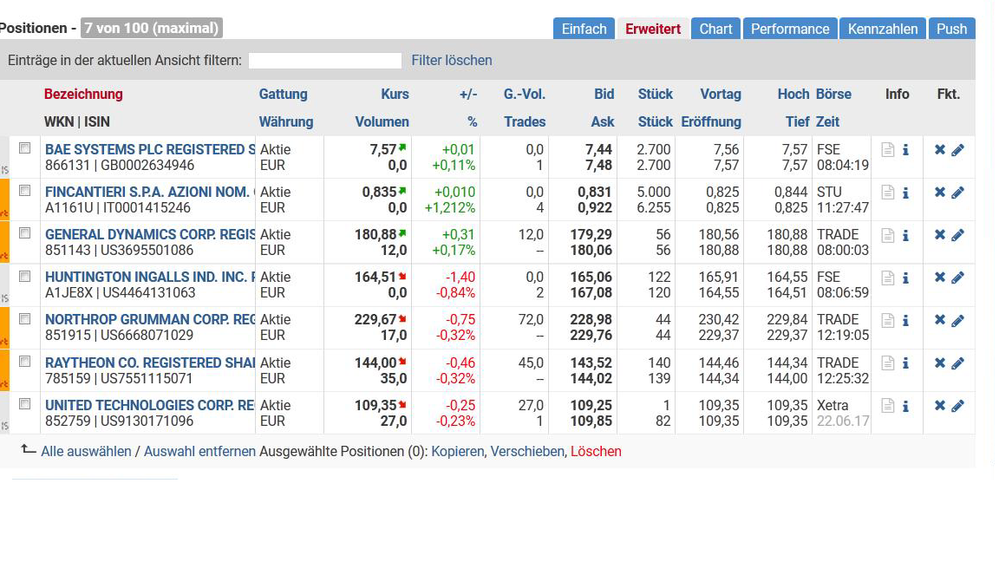Open the Raytheon Co. stock link
The height and width of the screenshot is (562, 999).
click(150, 363)
